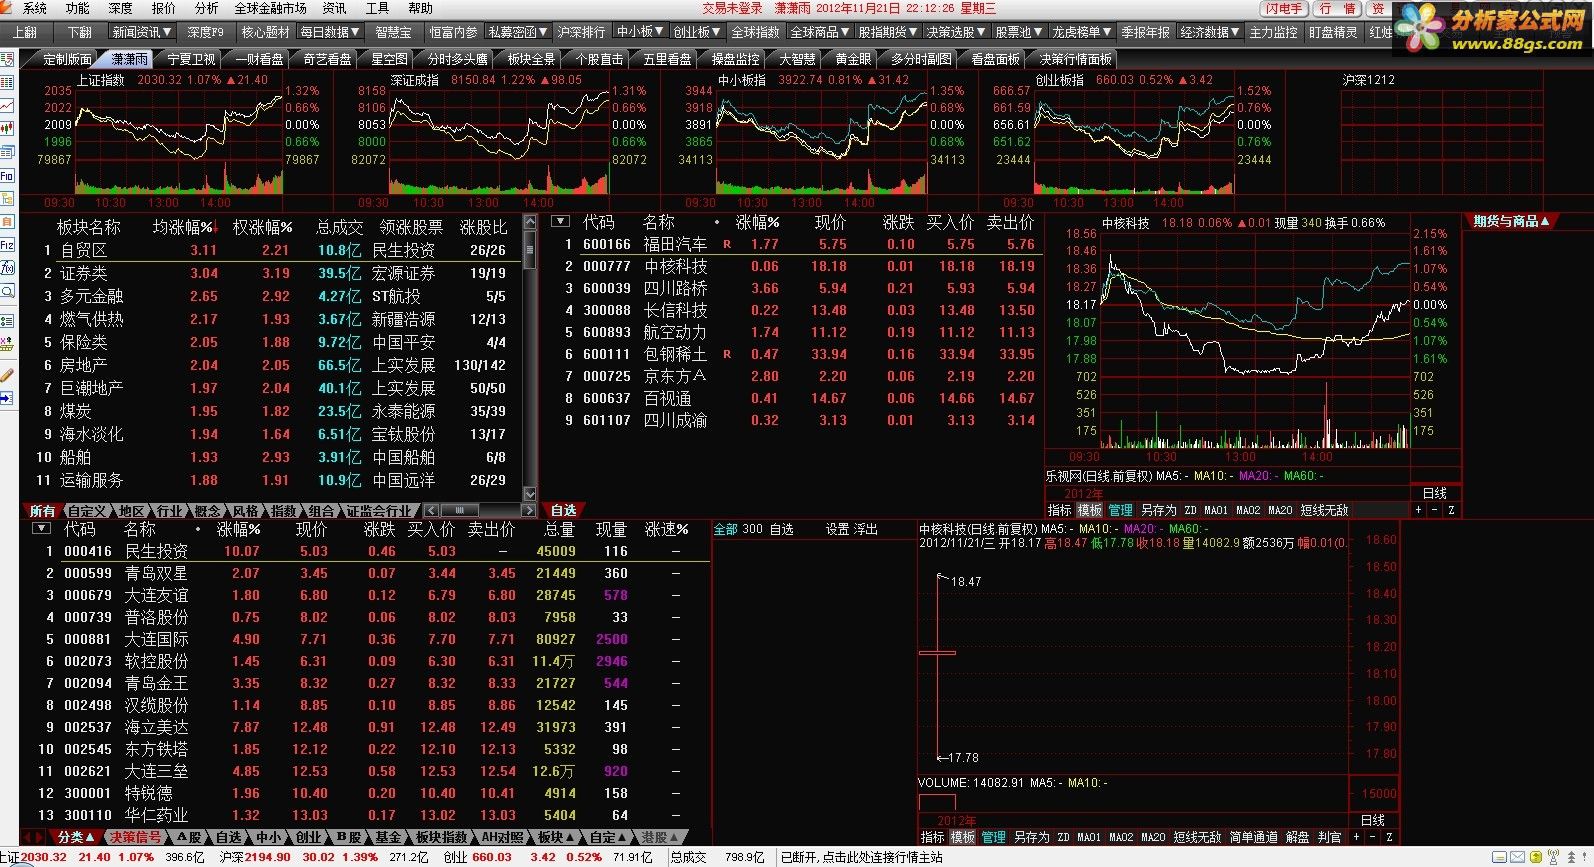Click the 涨幅% column header in lower list
1594x867 pixels.
pyautogui.click(x=239, y=529)
